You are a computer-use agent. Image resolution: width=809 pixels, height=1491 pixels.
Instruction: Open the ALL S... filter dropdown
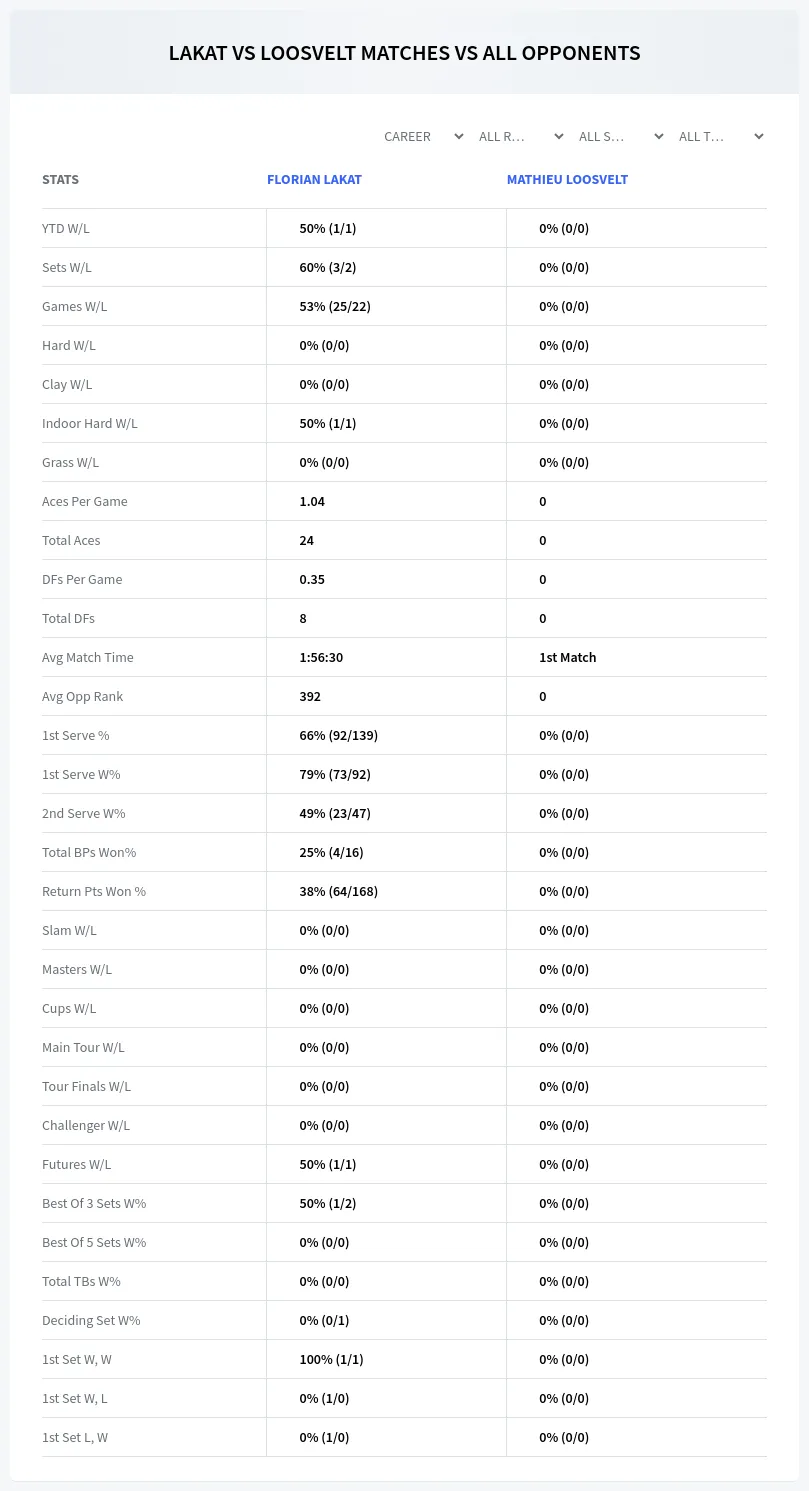tap(620, 136)
